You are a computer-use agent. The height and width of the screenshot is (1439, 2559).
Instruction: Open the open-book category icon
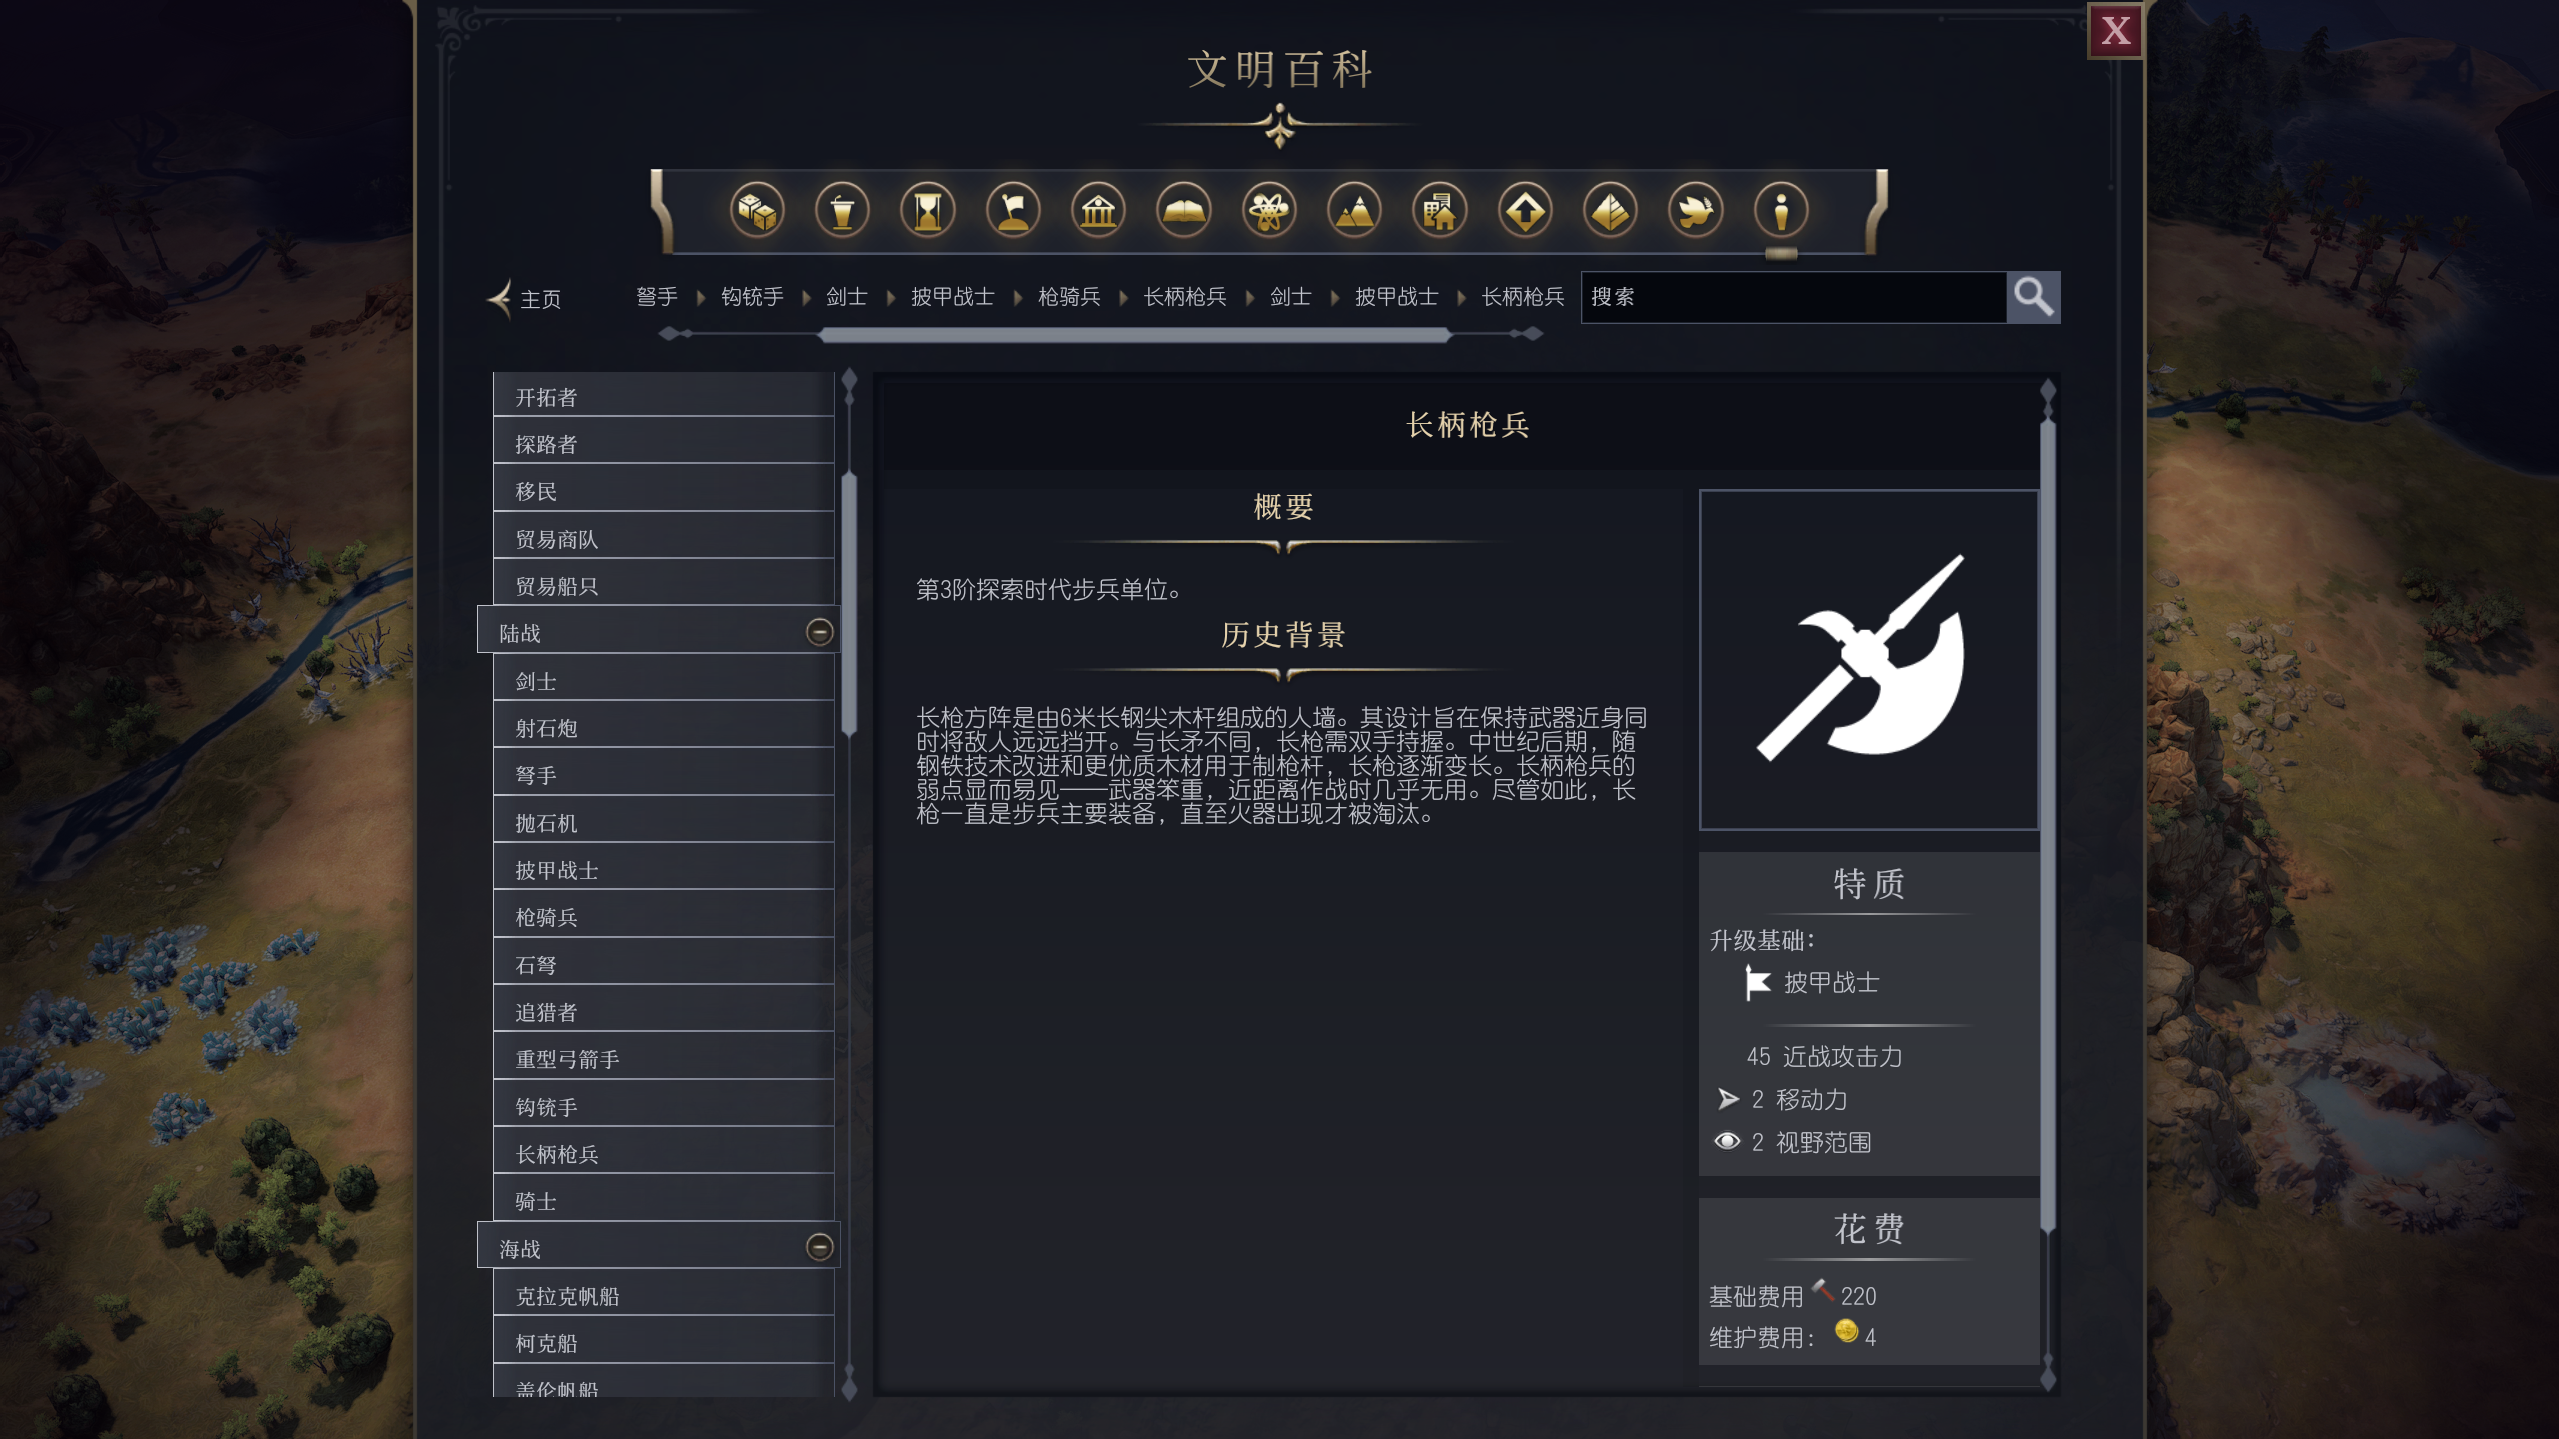point(1184,211)
